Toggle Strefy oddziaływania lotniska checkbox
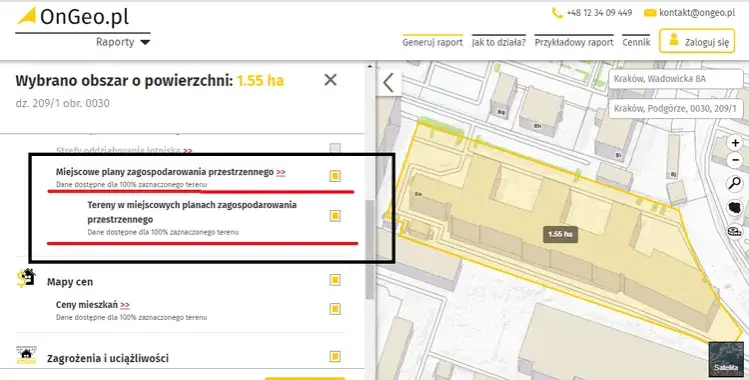Screen dimensions: 749x380 tap(335, 148)
